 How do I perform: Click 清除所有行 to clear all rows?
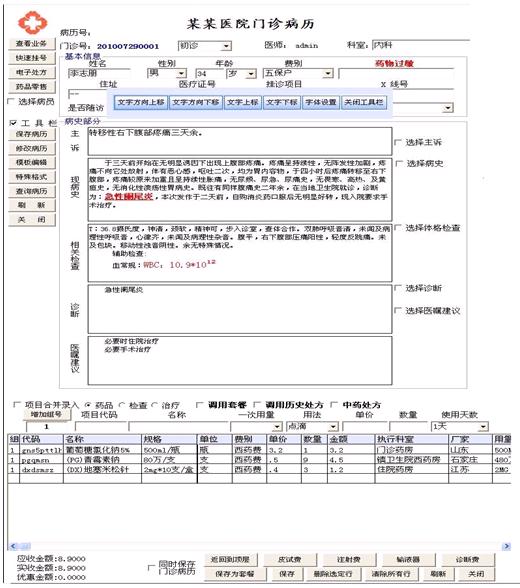point(391,574)
